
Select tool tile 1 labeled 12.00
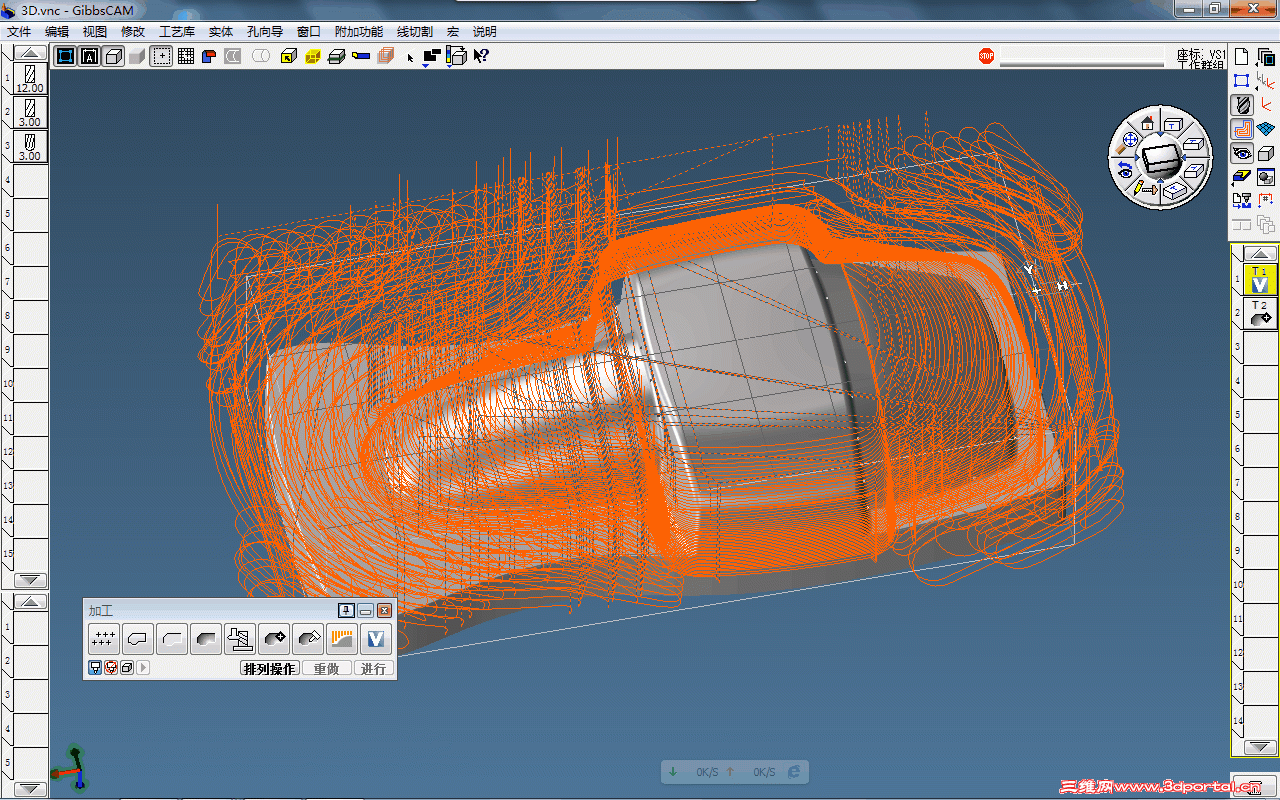point(30,79)
